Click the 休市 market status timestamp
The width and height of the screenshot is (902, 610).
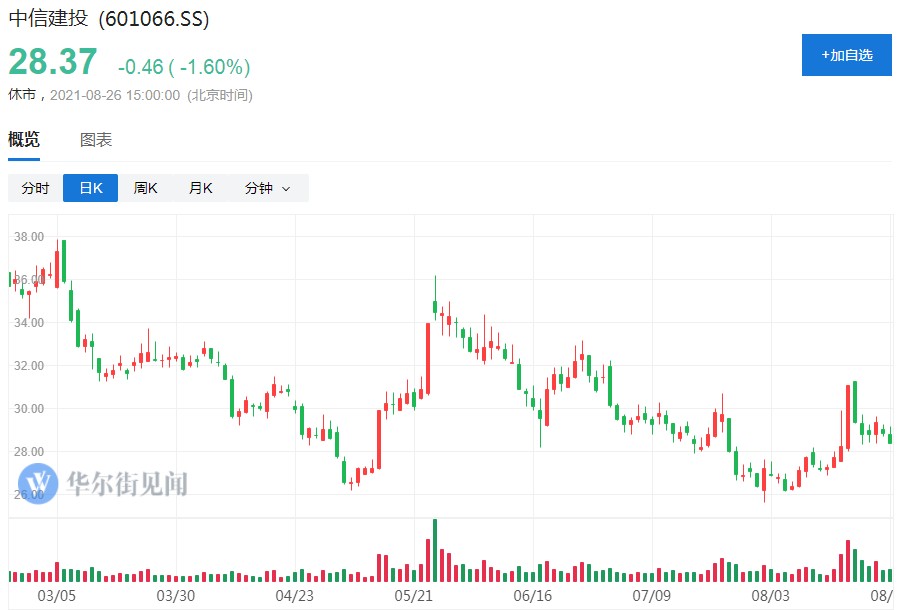click(130, 95)
